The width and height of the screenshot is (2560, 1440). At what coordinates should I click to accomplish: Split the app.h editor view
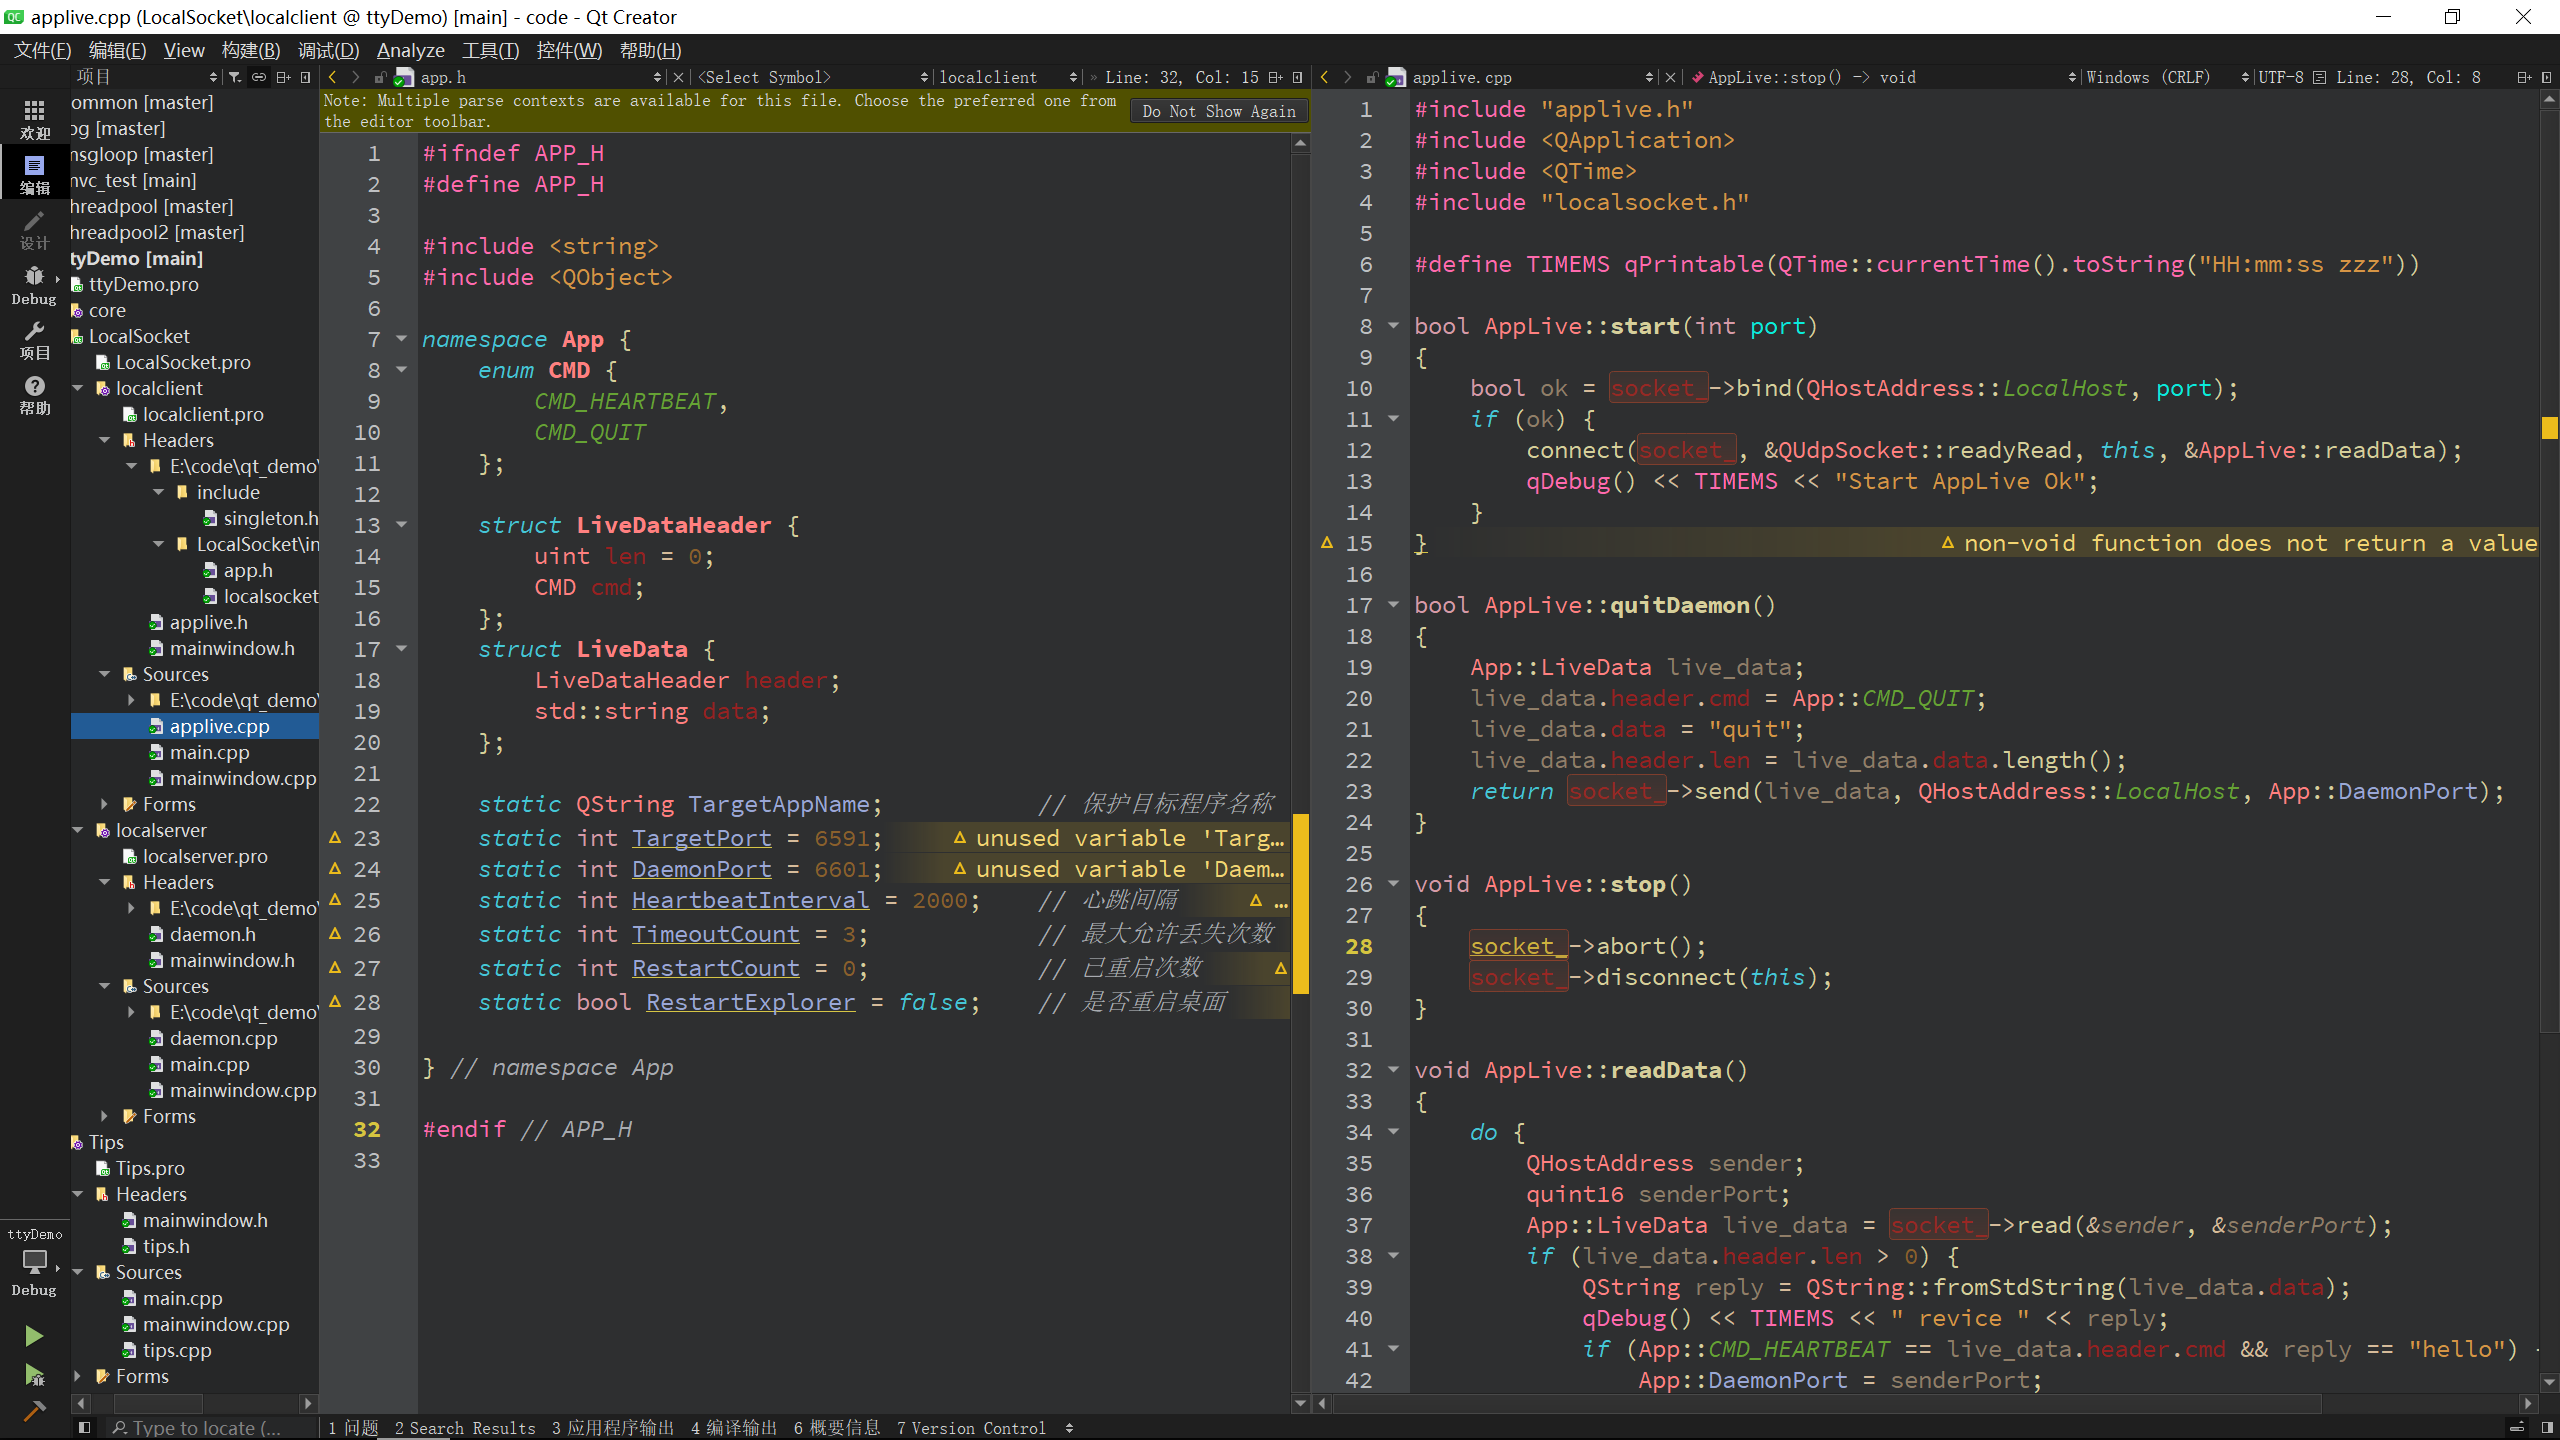pyautogui.click(x=1275, y=77)
